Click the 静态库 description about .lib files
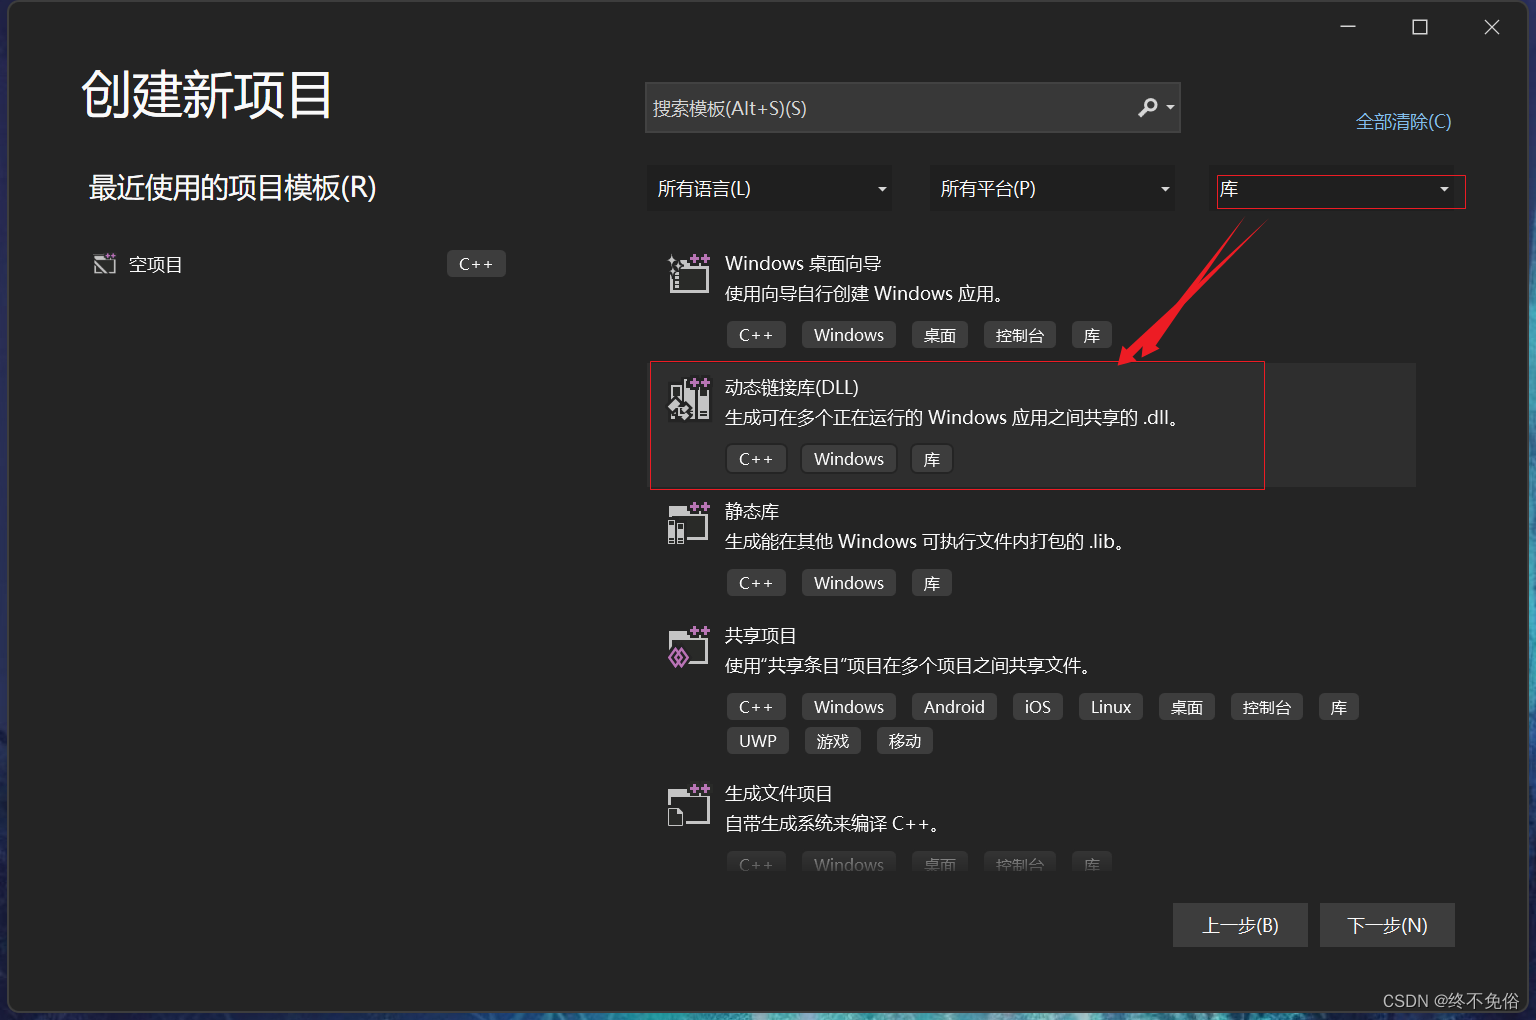 coord(928,542)
